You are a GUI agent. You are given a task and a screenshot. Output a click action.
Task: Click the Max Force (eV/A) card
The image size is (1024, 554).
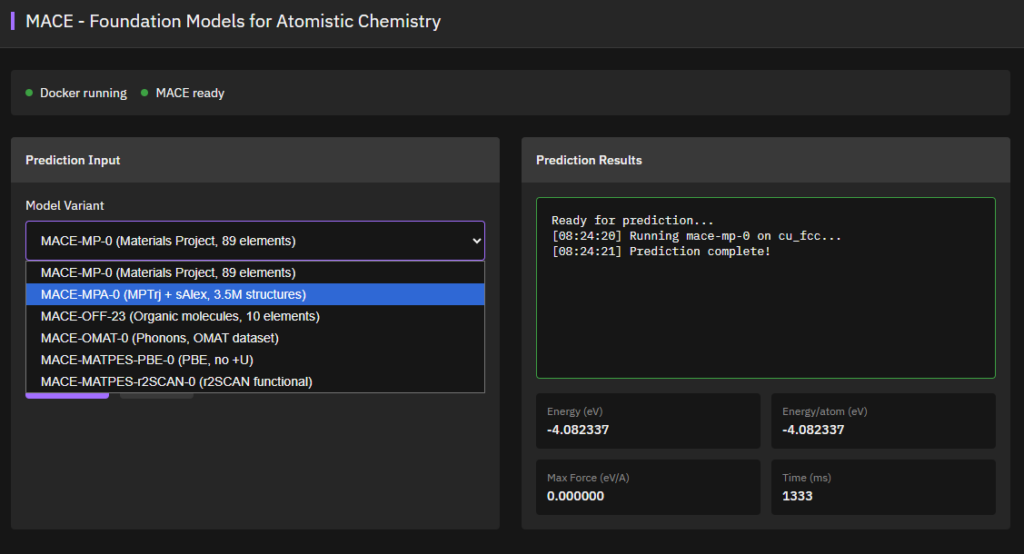coord(648,487)
